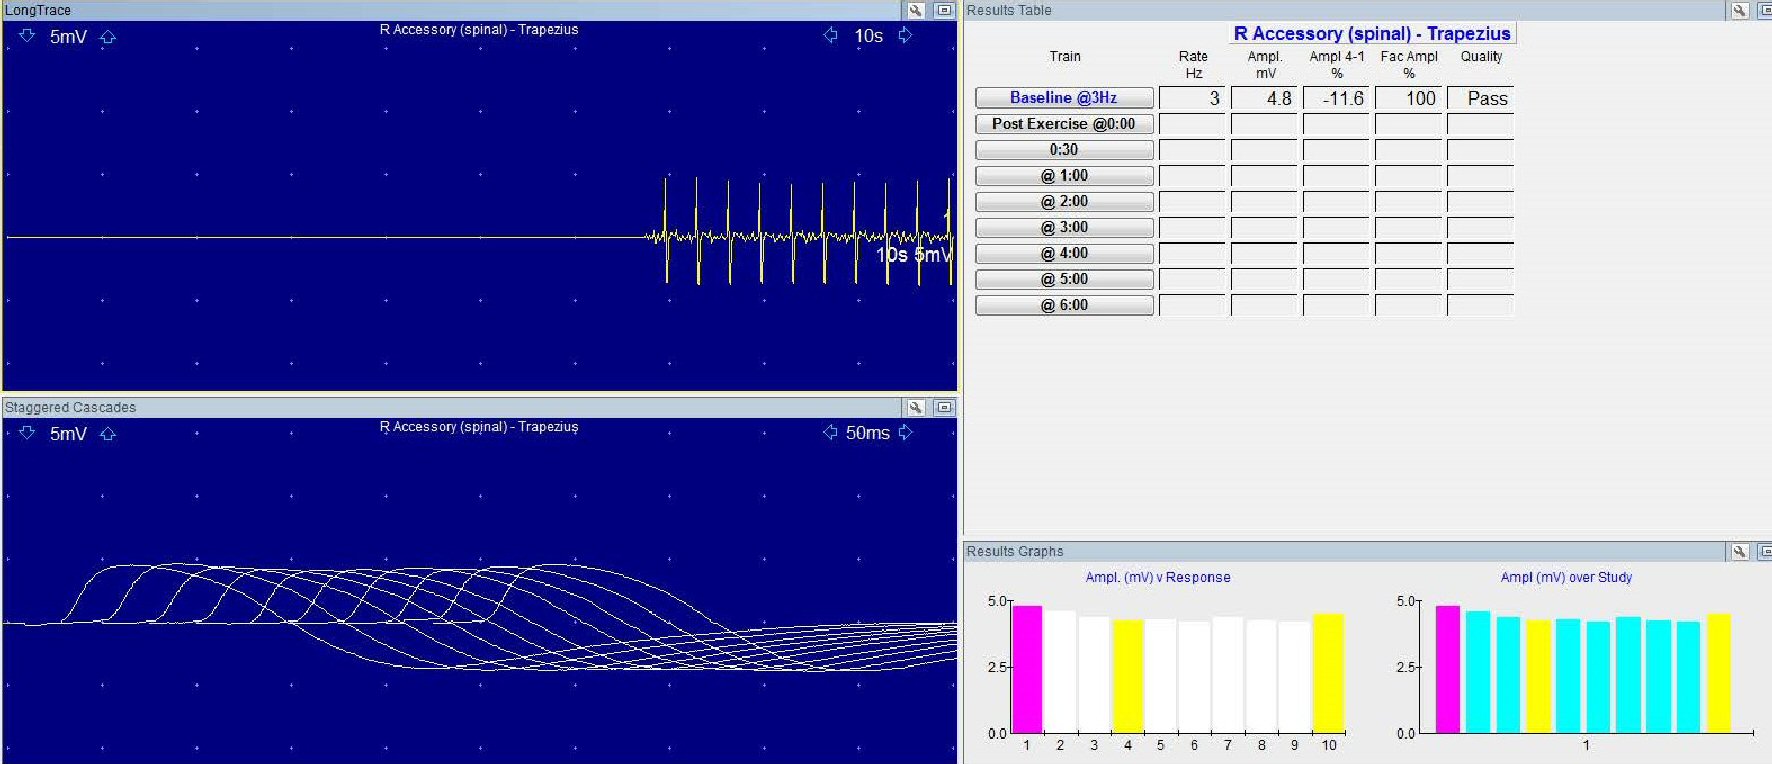Decrease LongTrace time base left arrow
The width and height of the screenshot is (1772, 764).
pos(830,35)
